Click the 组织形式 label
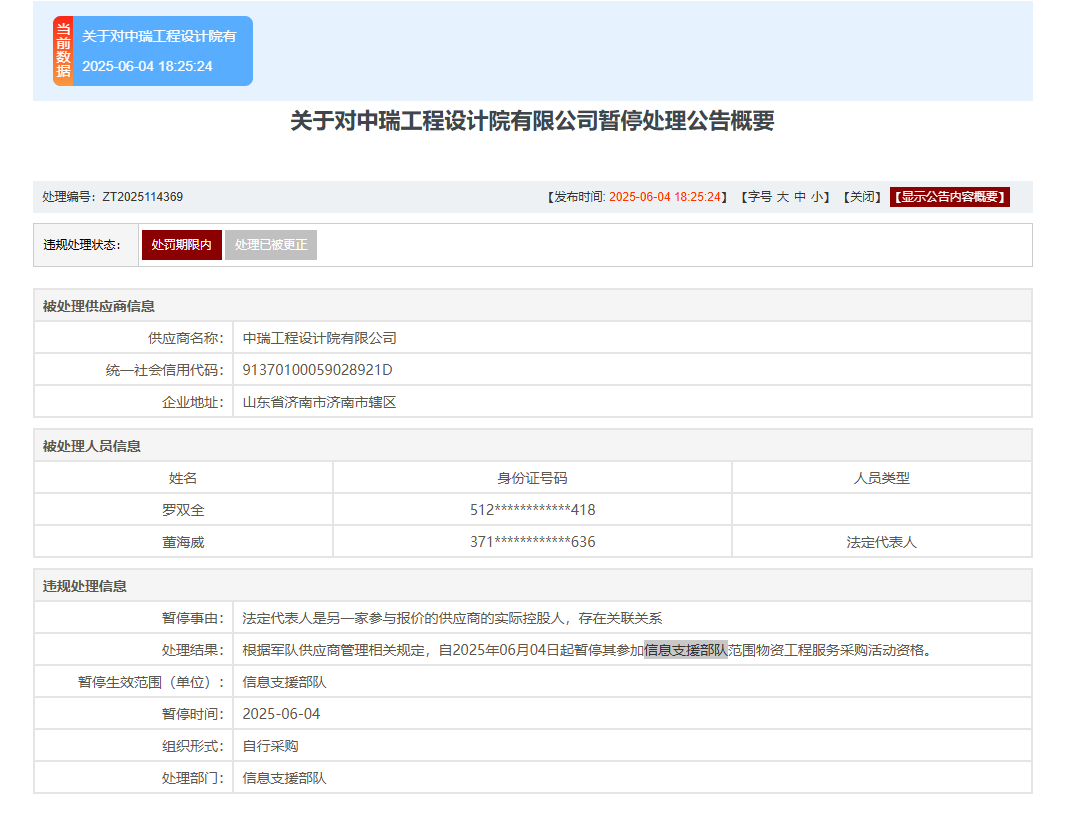The height and width of the screenshot is (826, 1074). click(x=192, y=747)
